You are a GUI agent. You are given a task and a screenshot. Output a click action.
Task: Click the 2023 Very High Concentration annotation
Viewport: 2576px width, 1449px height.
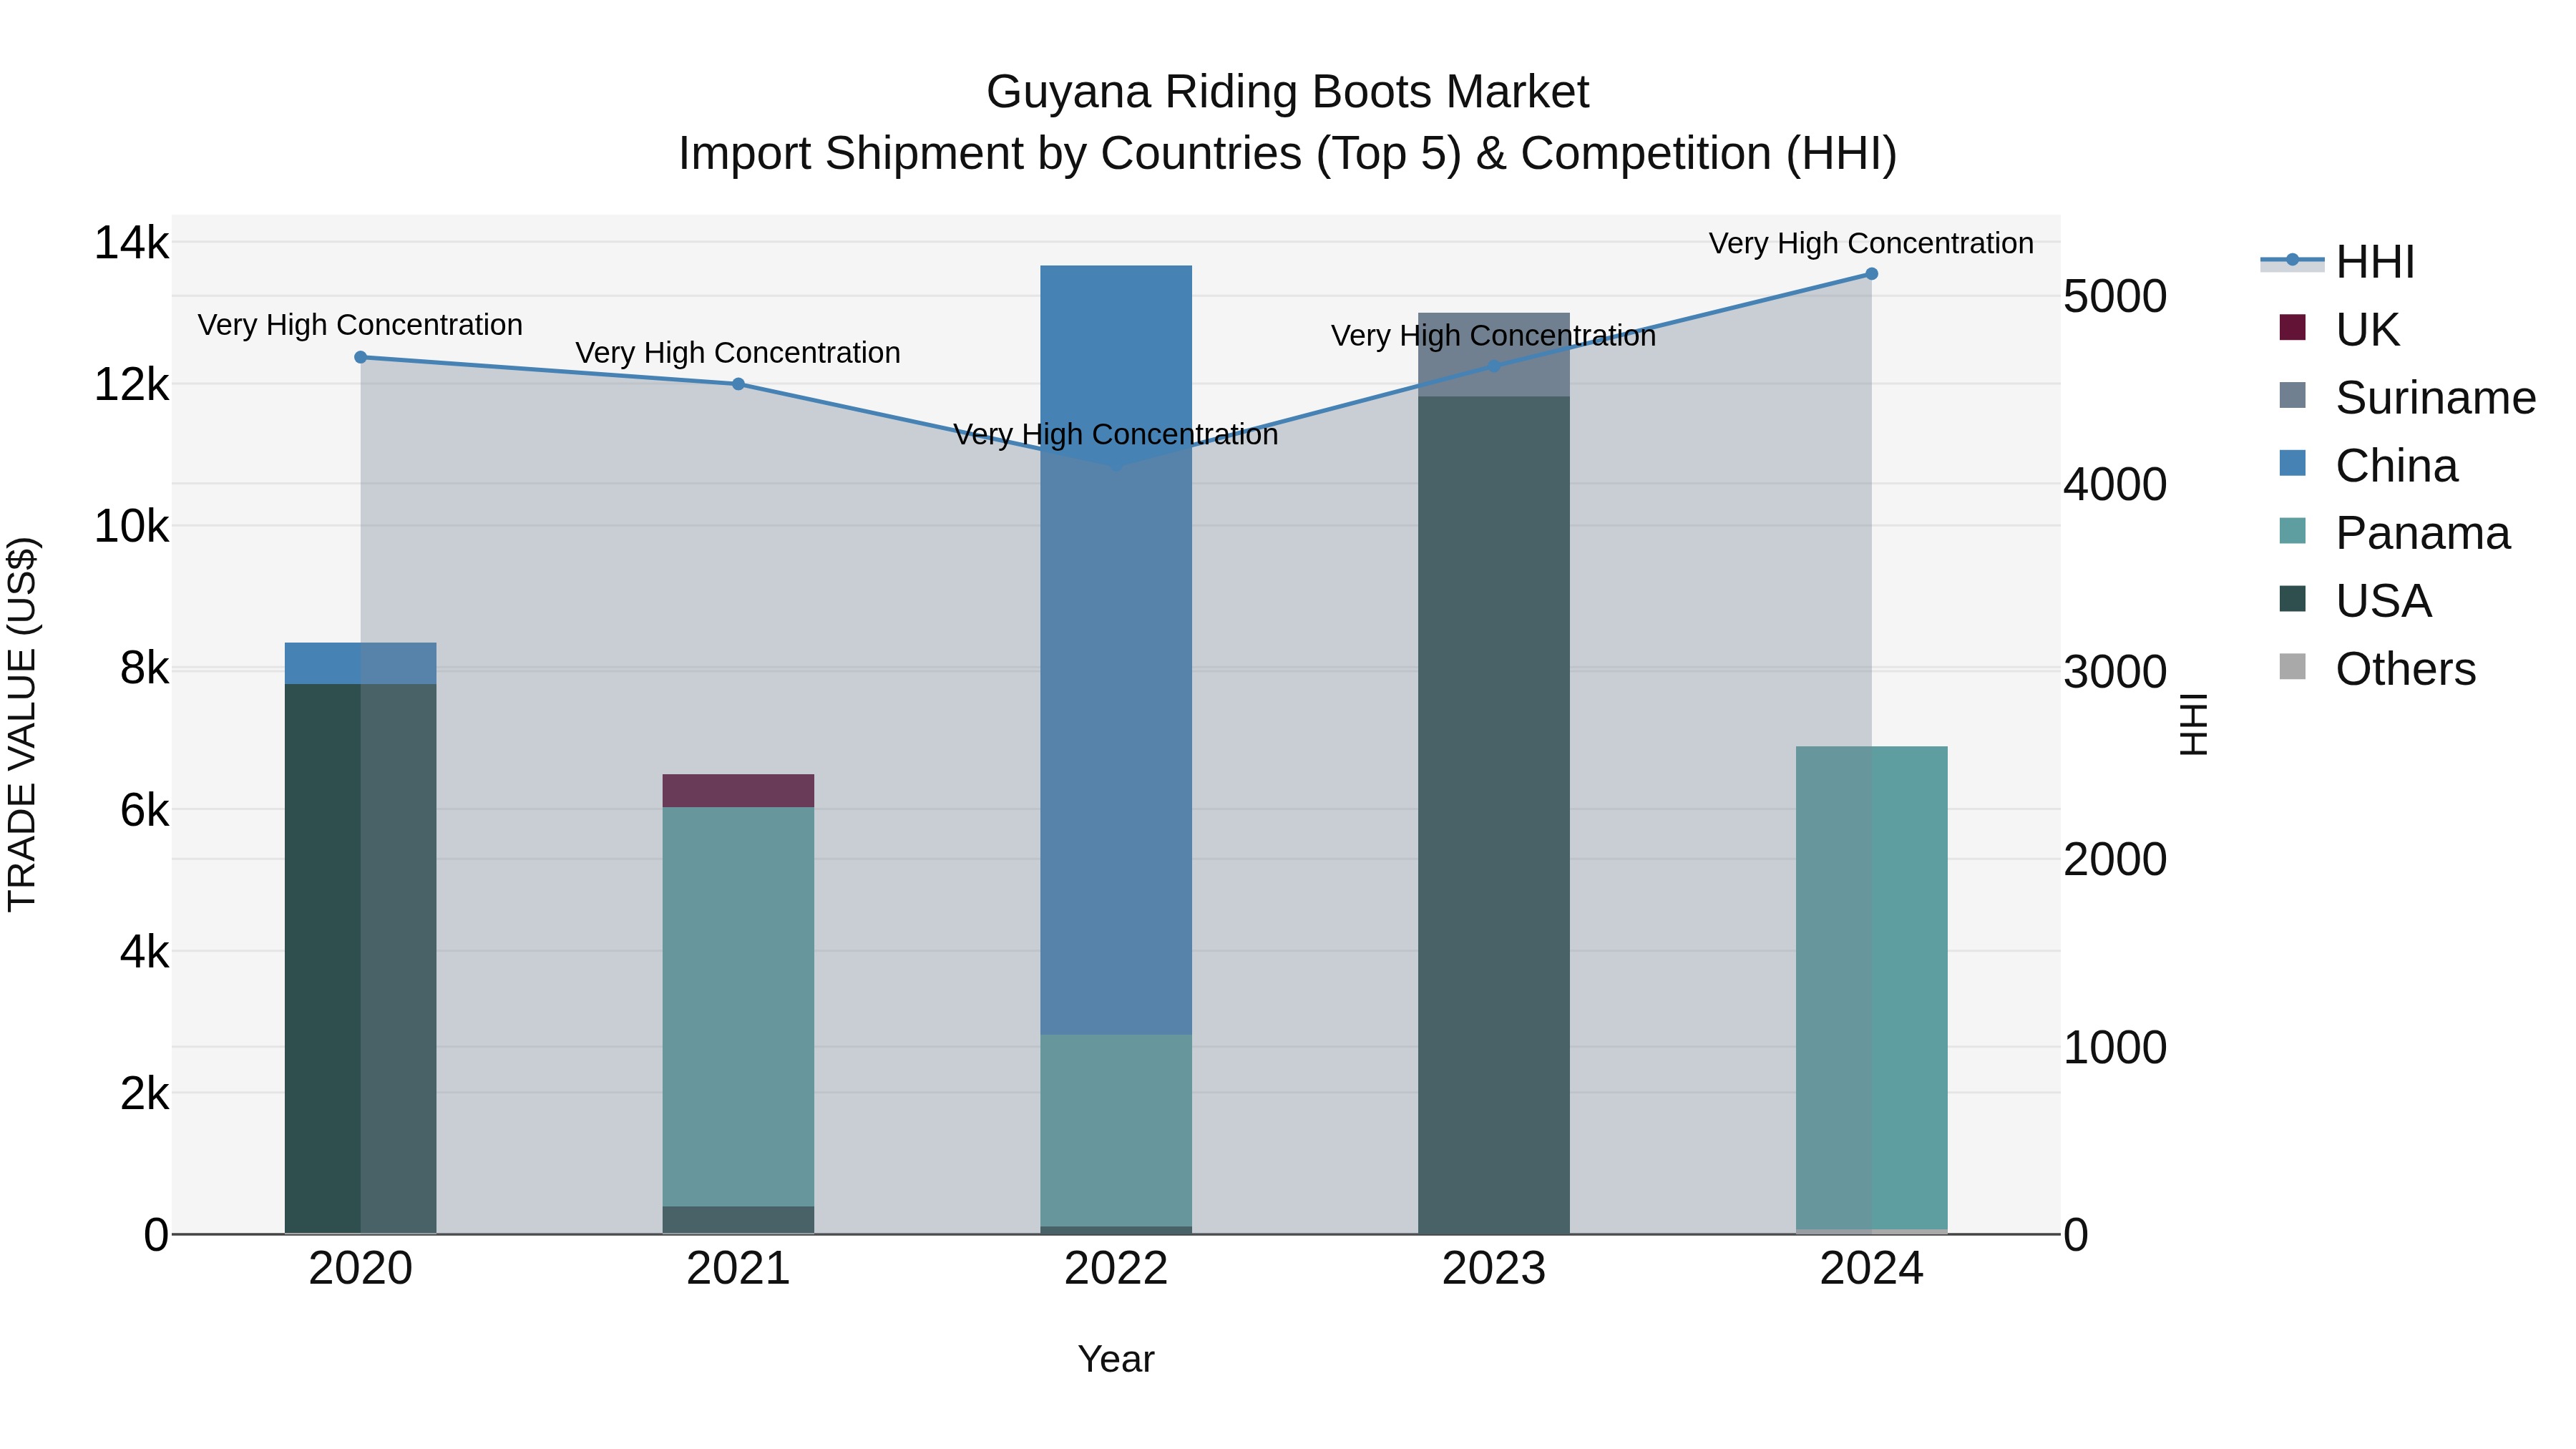[1494, 336]
